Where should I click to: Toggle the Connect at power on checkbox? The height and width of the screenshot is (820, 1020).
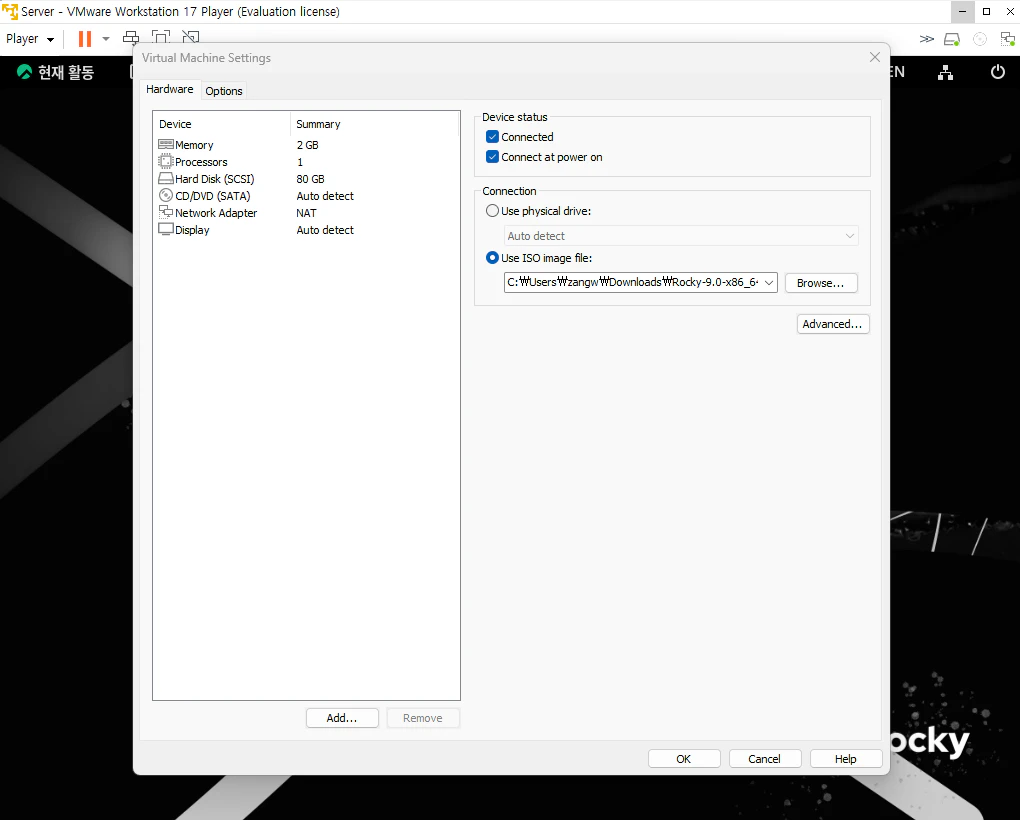tap(492, 157)
